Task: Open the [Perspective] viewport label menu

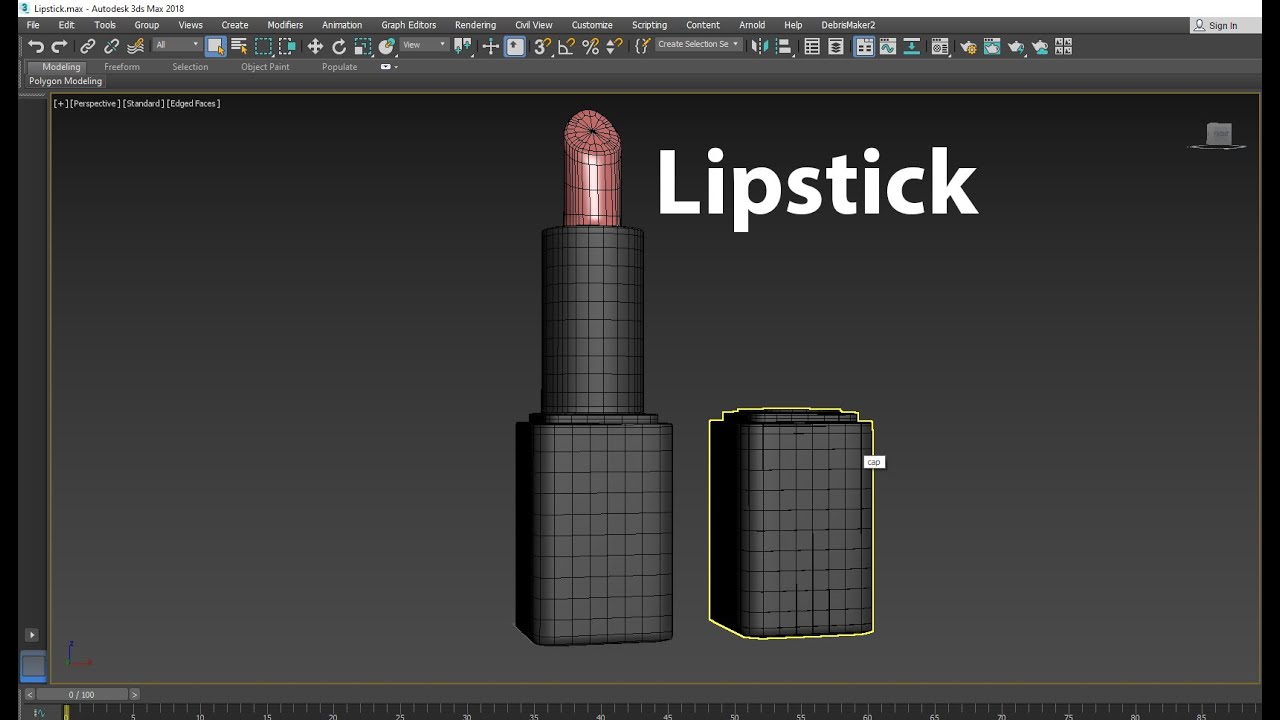Action: 95,103
